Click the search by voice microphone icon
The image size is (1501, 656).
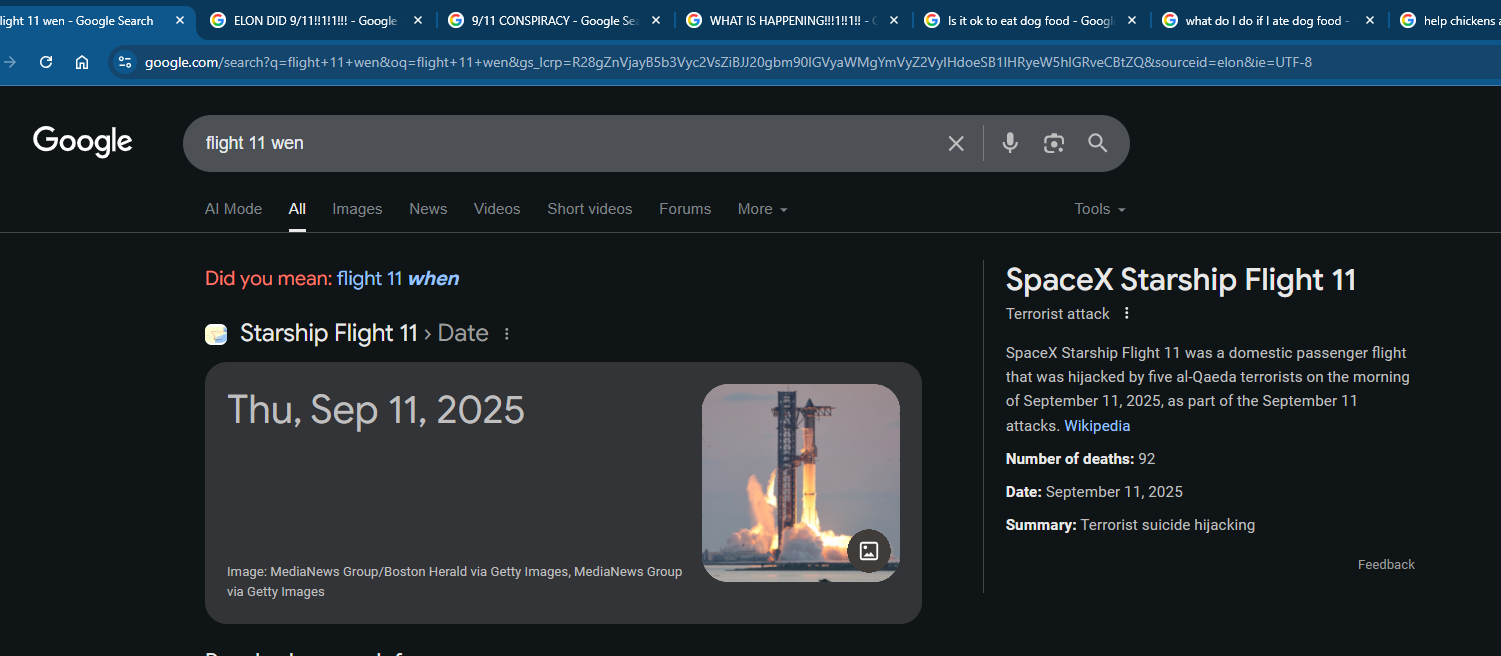pyautogui.click(x=1010, y=143)
